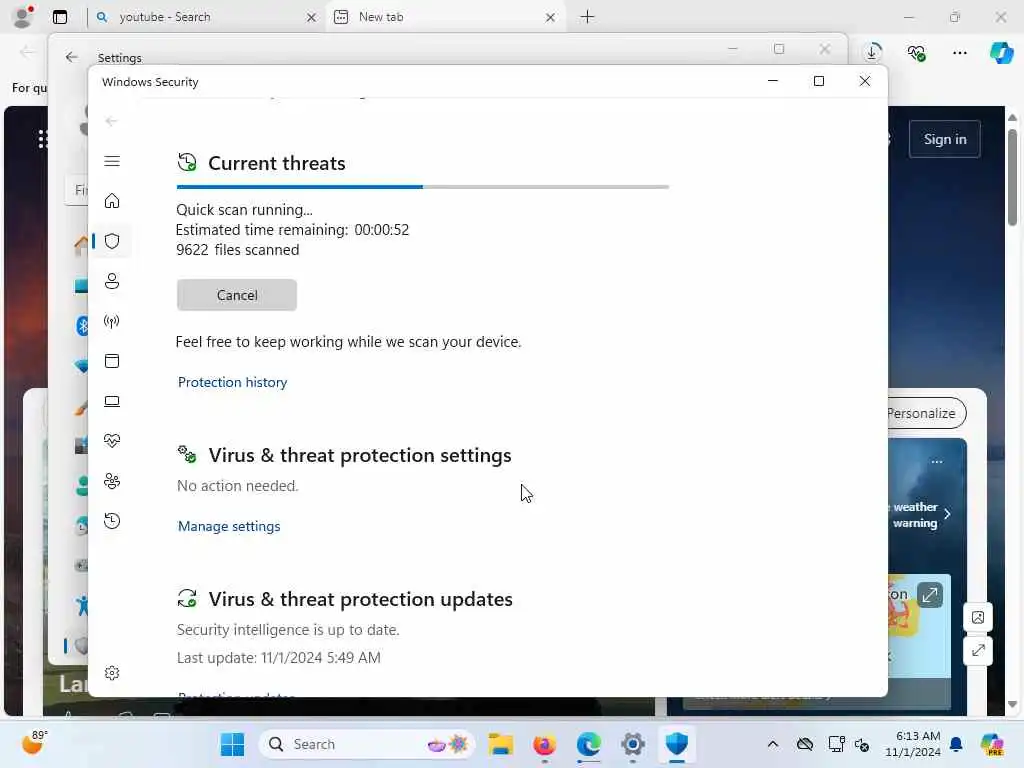Open Edge profile avatar icon
Screen dimensions: 1024x768
pos(23,17)
